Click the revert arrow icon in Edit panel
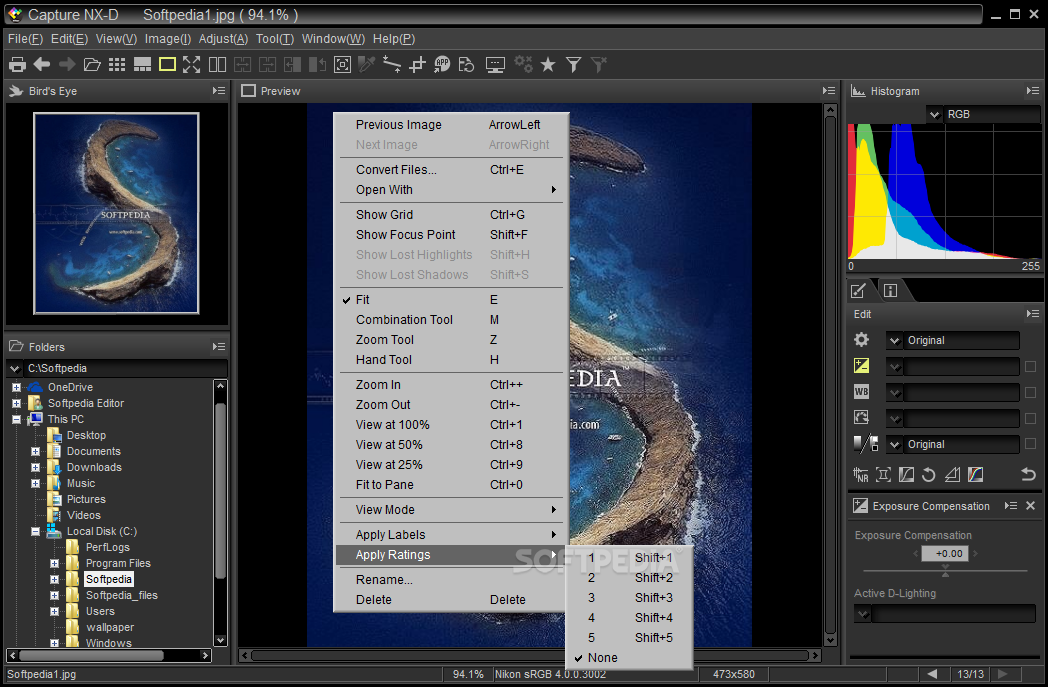 pyautogui.click(x=1028, y=474)
